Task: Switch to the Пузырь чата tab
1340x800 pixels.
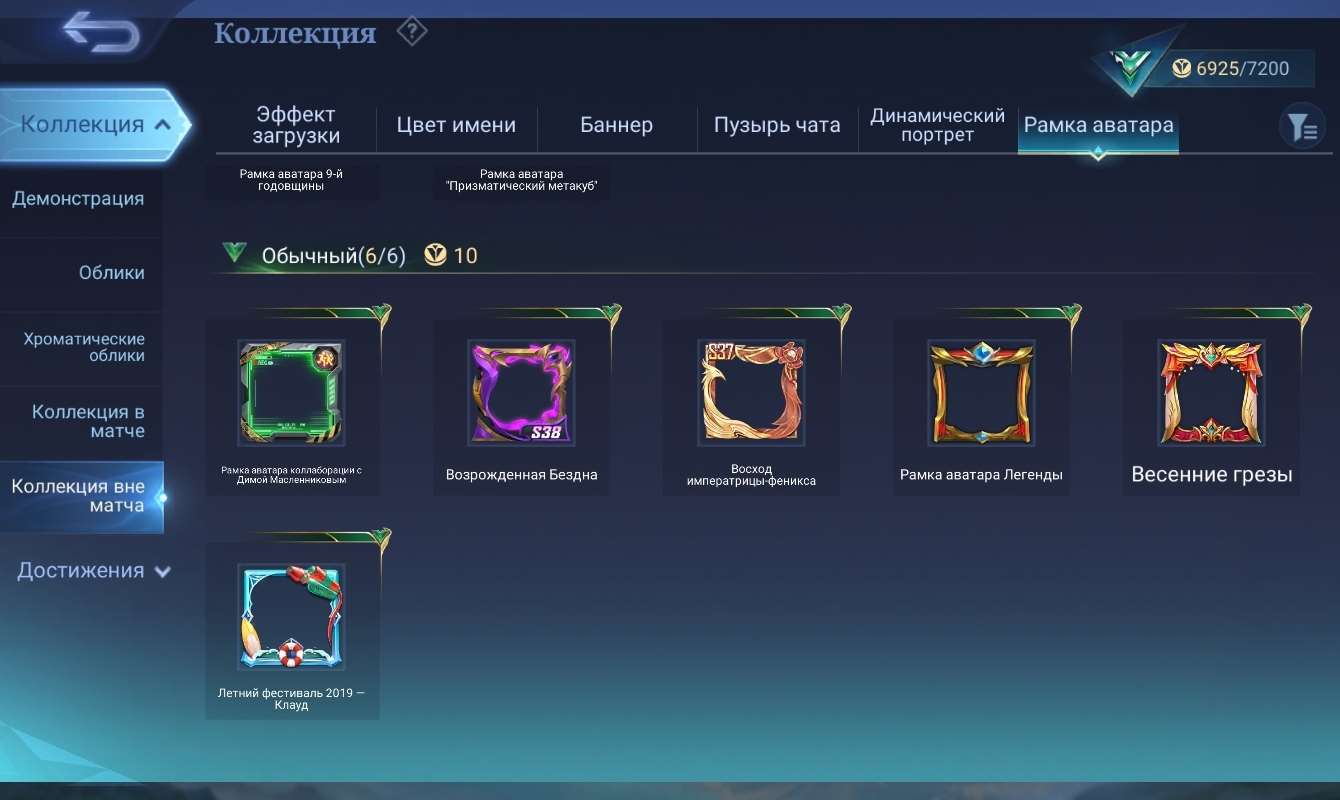Action: tap(777, 125)
